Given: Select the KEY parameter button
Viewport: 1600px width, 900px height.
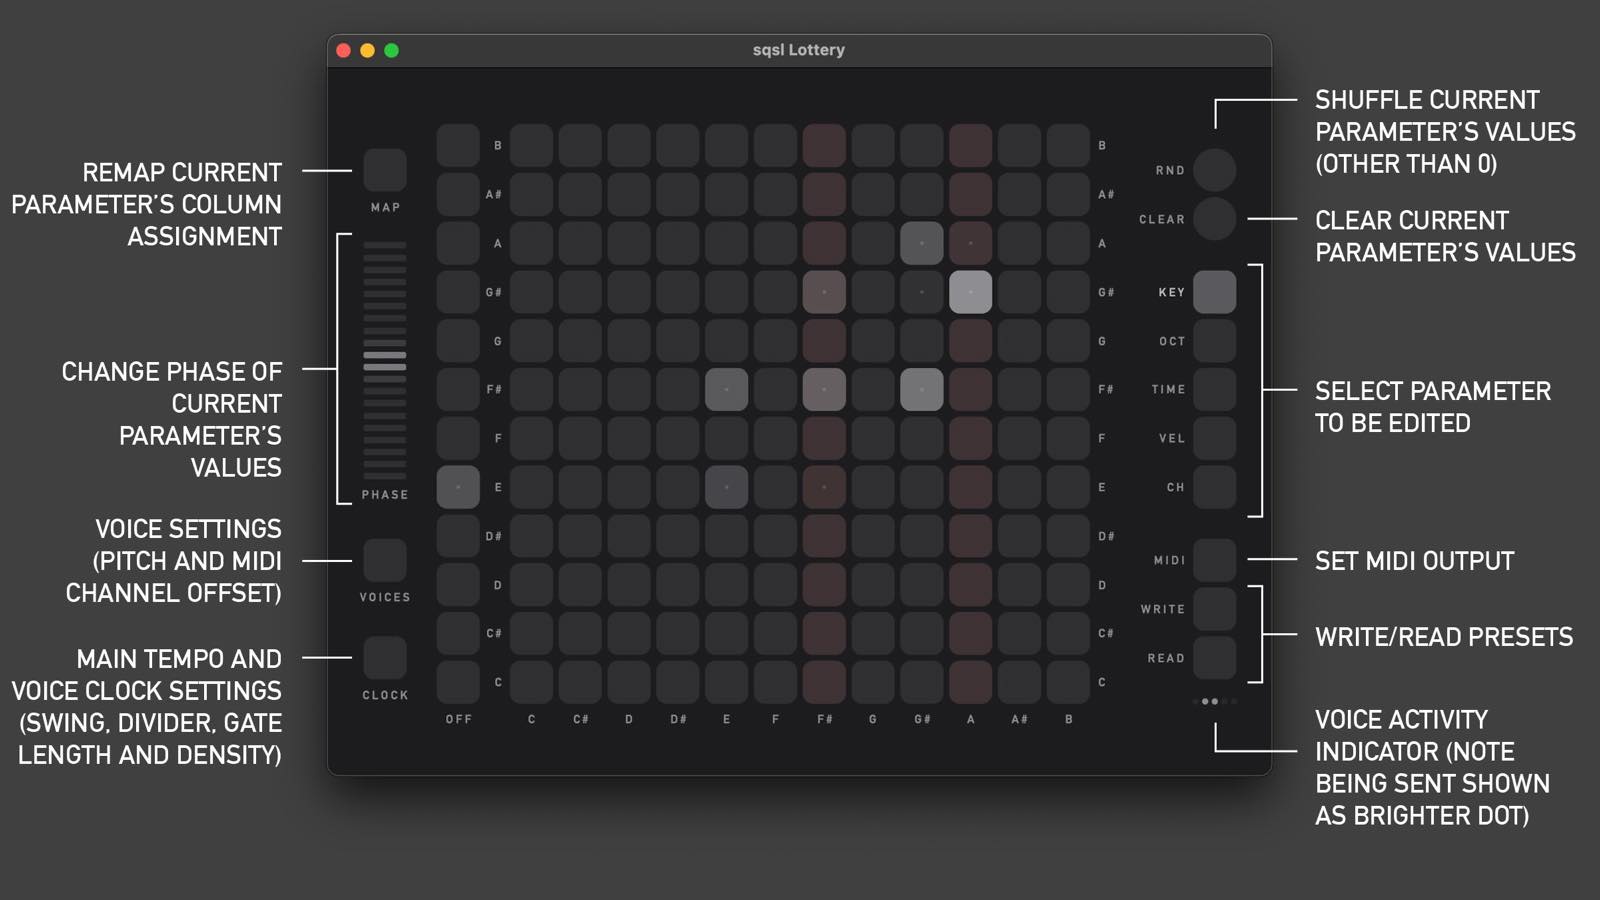Looking at the screenshot, I should pos(1215,292).
